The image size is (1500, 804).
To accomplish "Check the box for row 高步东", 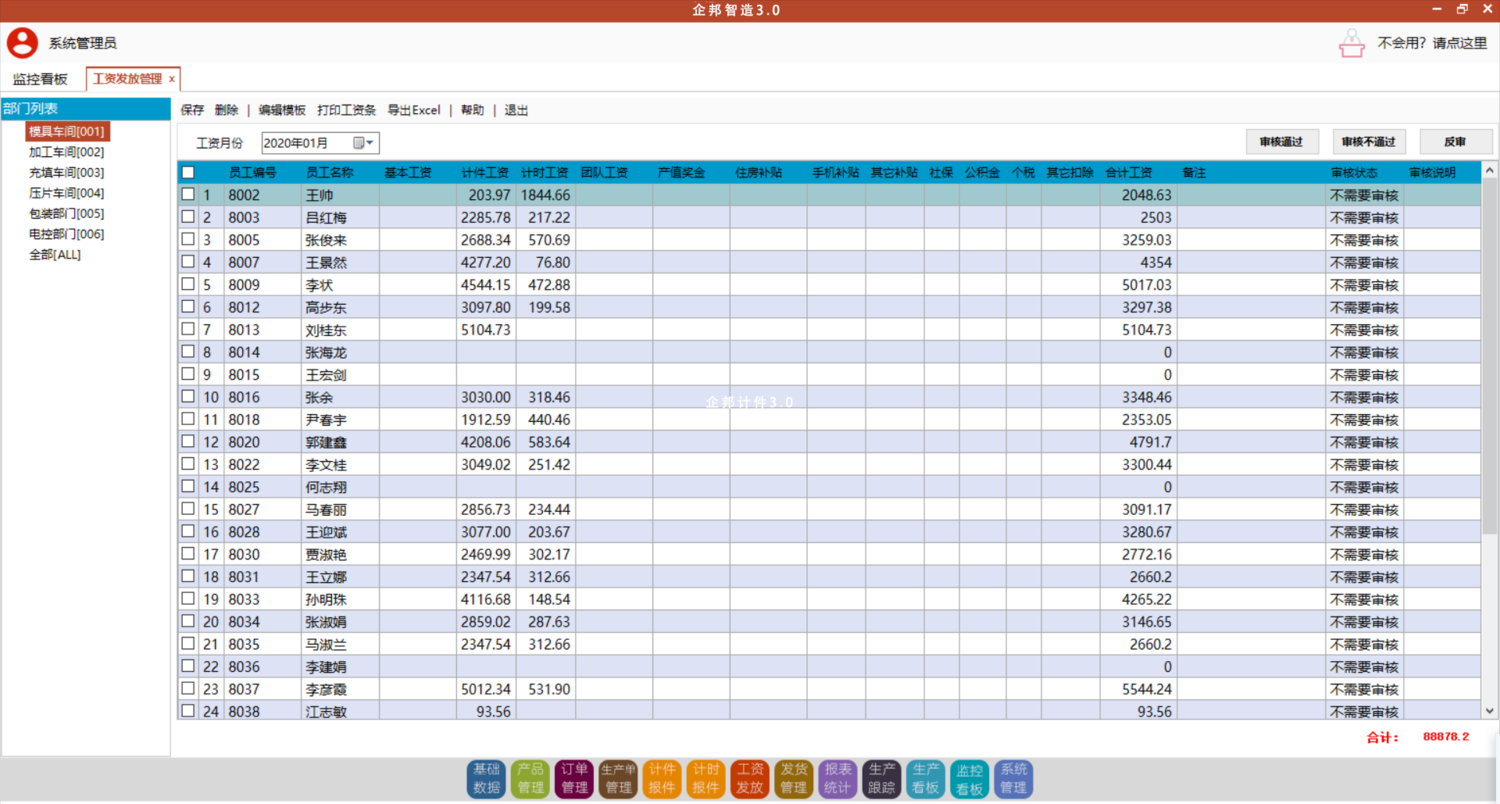I will [188, 306].
